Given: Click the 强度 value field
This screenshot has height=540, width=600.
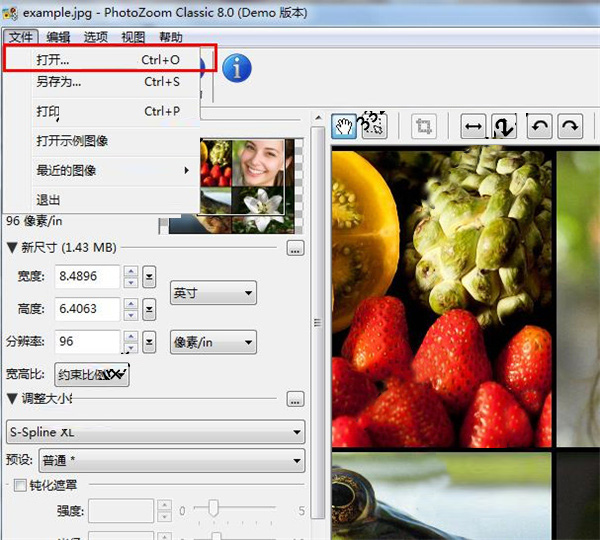Looking at the screenshot, I should tap(121, 511).
